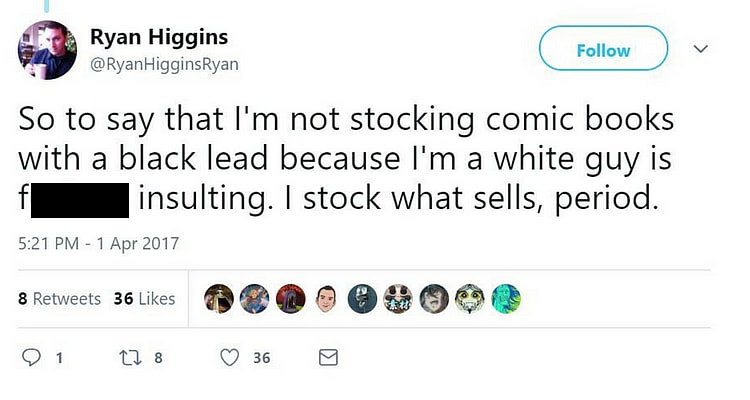Click the teal-green avatar at row end

[x=506, y=298]
